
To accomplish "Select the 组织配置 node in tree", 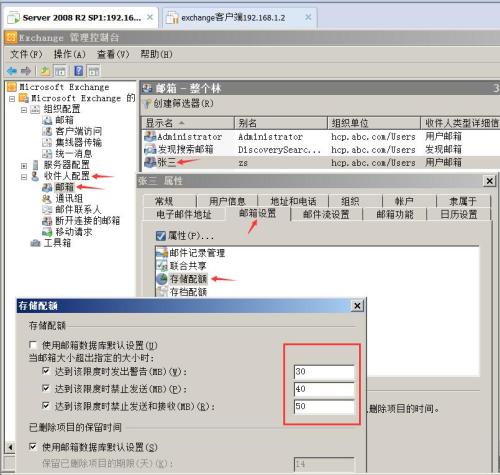I will tap(62, 109).
